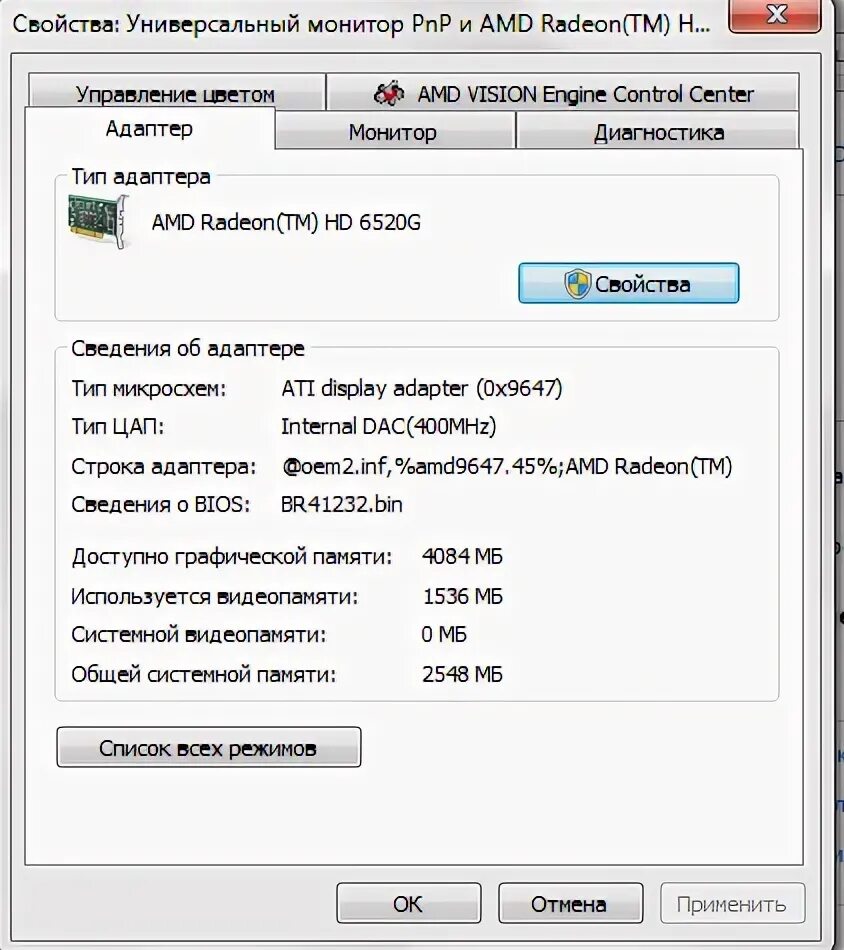Viewport: 844px width, 950px height.
Task: Close the dialog with the red X
Action: (777, 15)
